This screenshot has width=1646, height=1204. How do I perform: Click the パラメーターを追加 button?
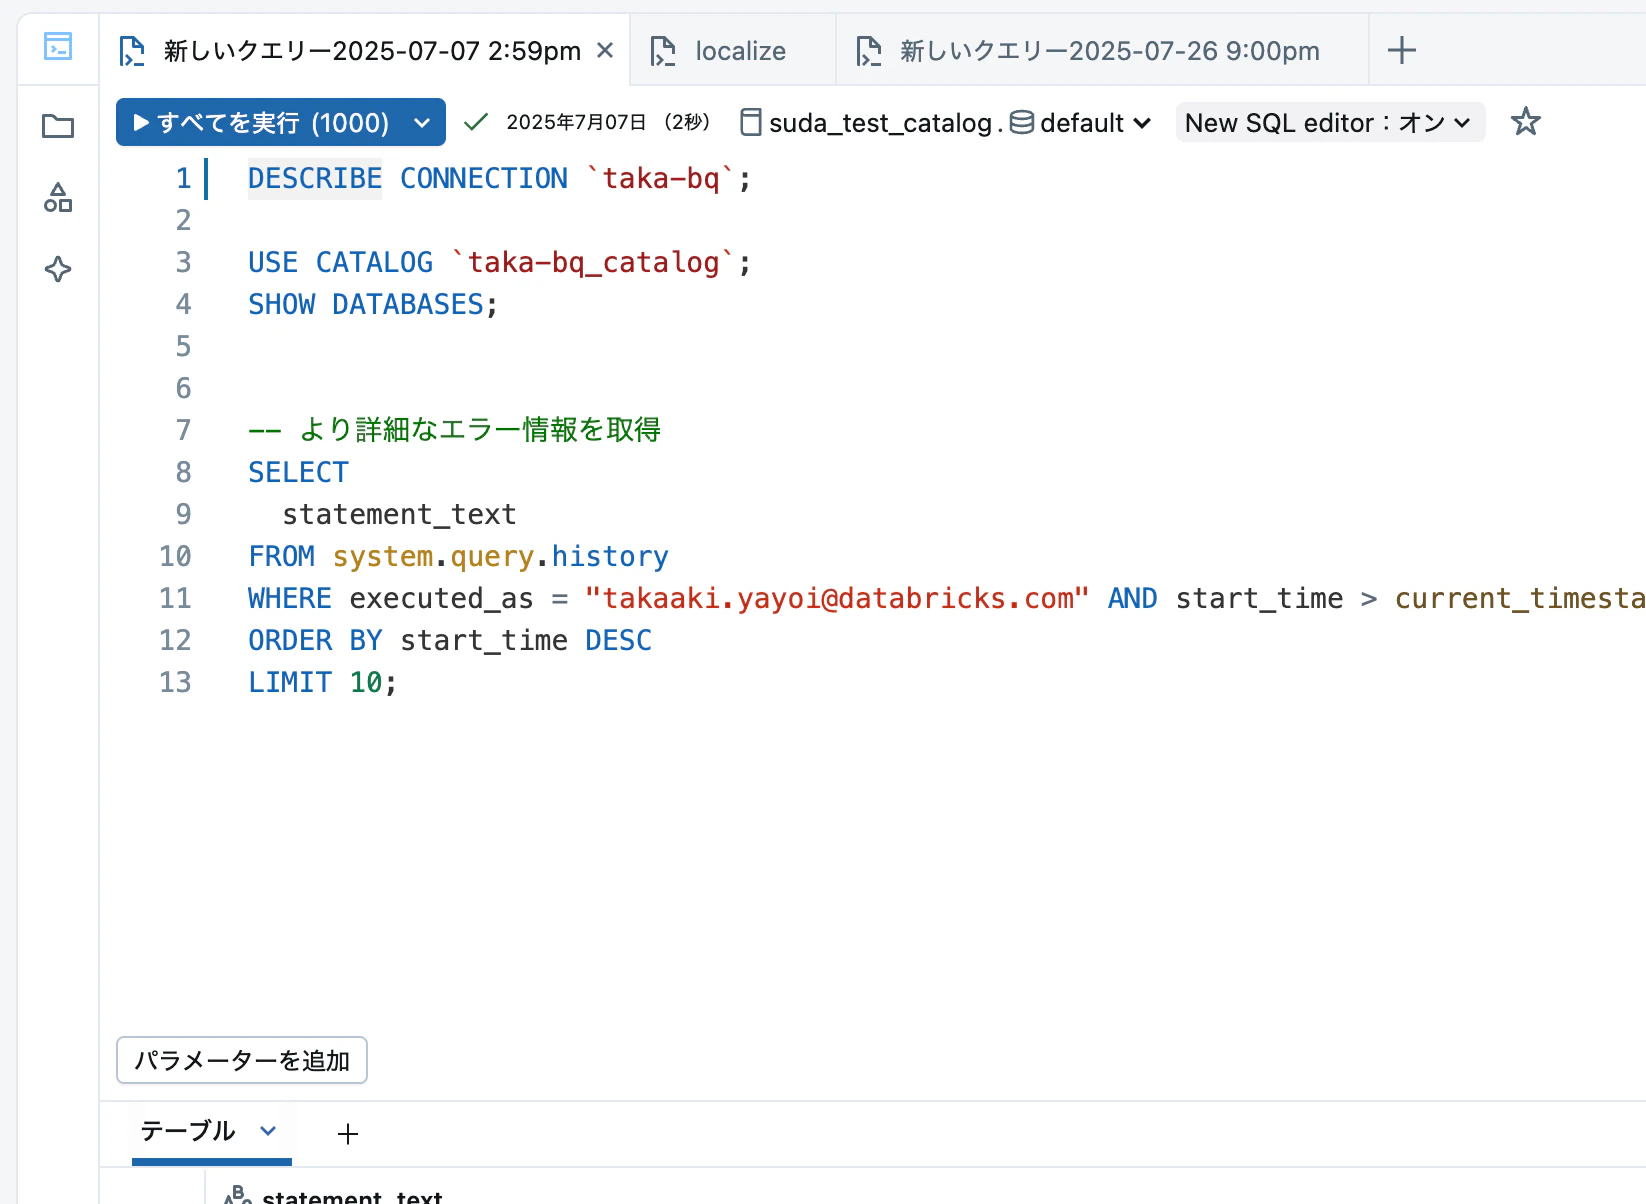[x=242, y=1060]
